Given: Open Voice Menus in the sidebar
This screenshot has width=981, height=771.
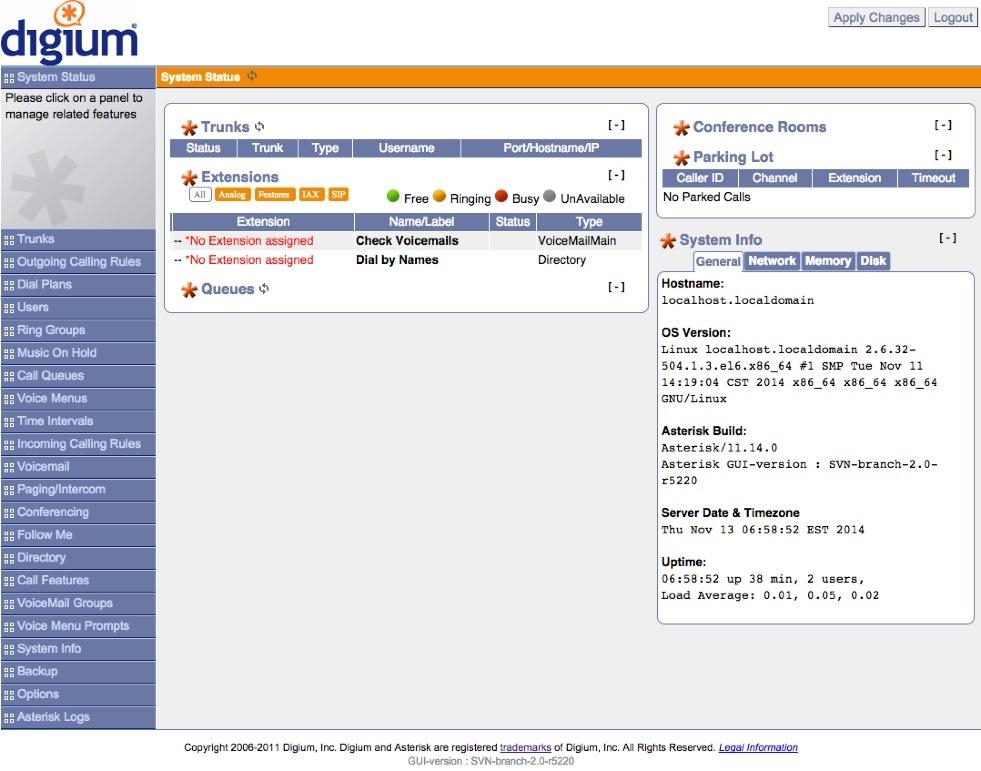Looking at the screenshot, I should [78, 399].
